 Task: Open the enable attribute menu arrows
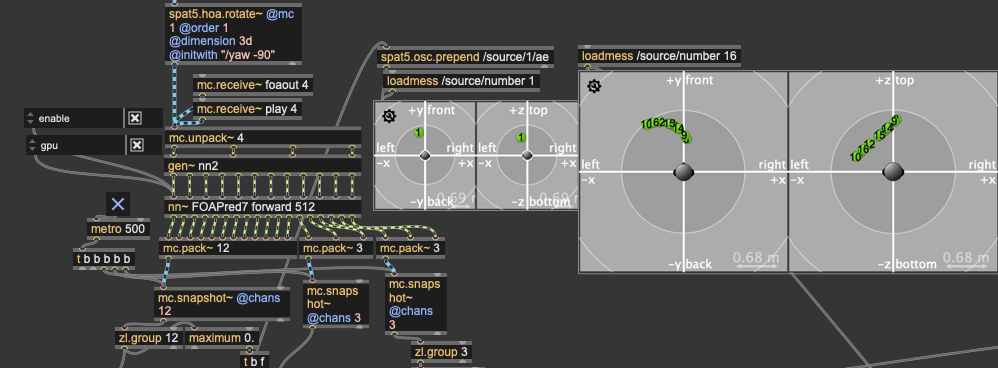(x=30, y=118)
